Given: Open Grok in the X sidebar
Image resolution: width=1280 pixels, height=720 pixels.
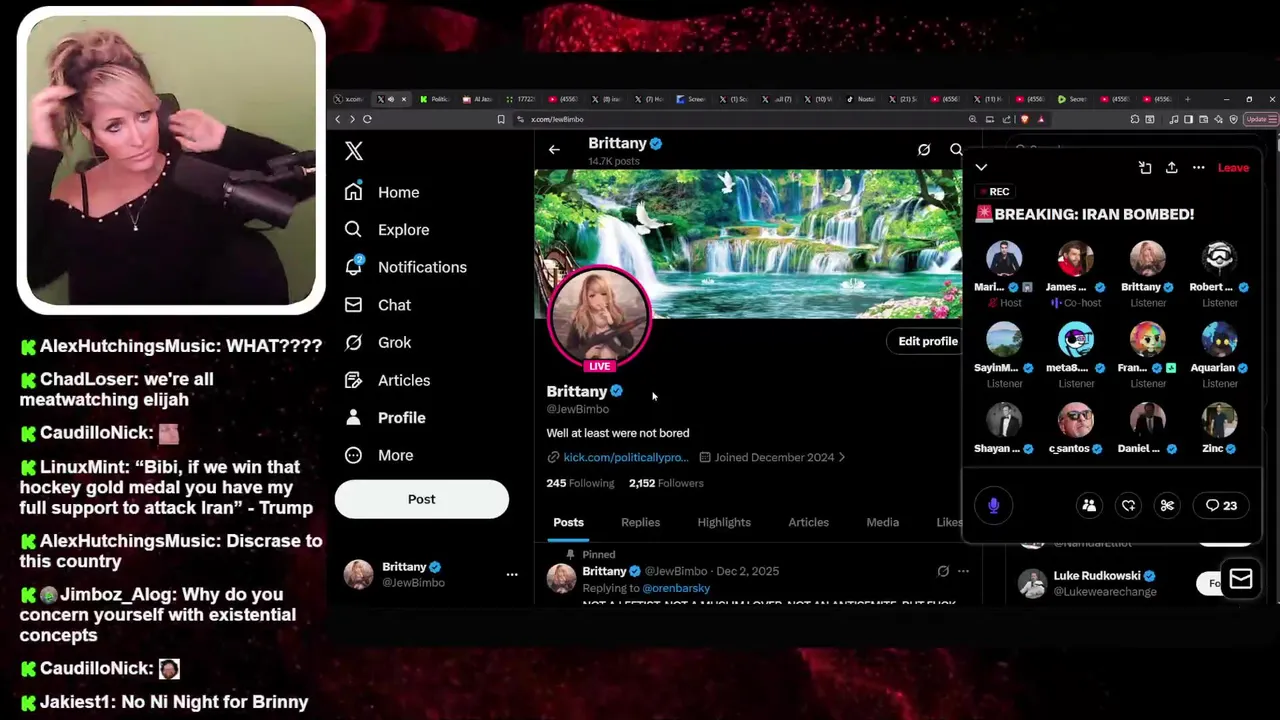Looking at the screenshot, I should pyautogui.click(x=378, y=342).
